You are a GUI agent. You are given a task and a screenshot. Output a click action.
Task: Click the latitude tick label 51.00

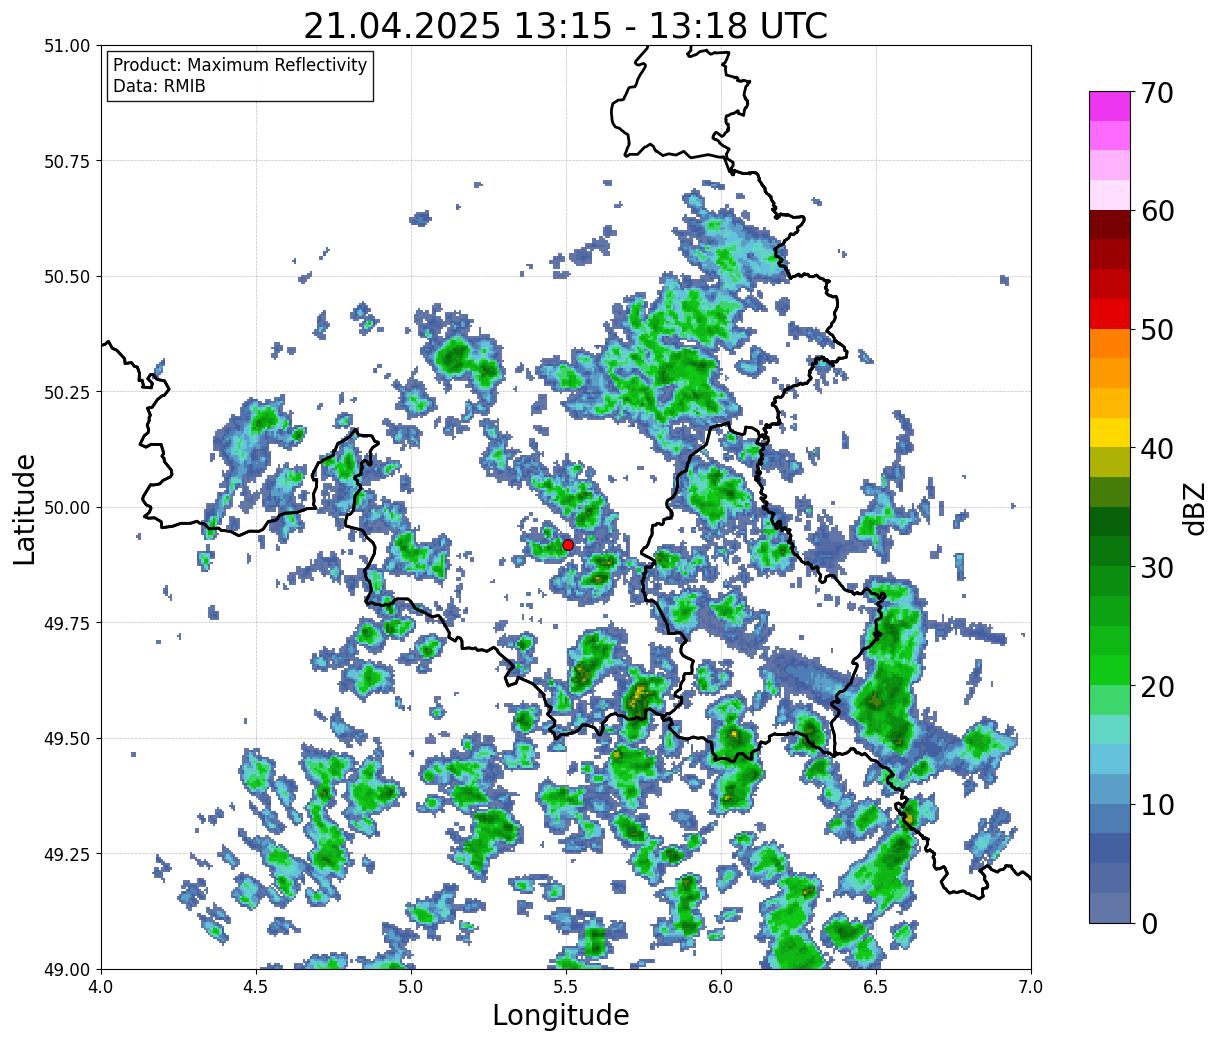[67, 46]
